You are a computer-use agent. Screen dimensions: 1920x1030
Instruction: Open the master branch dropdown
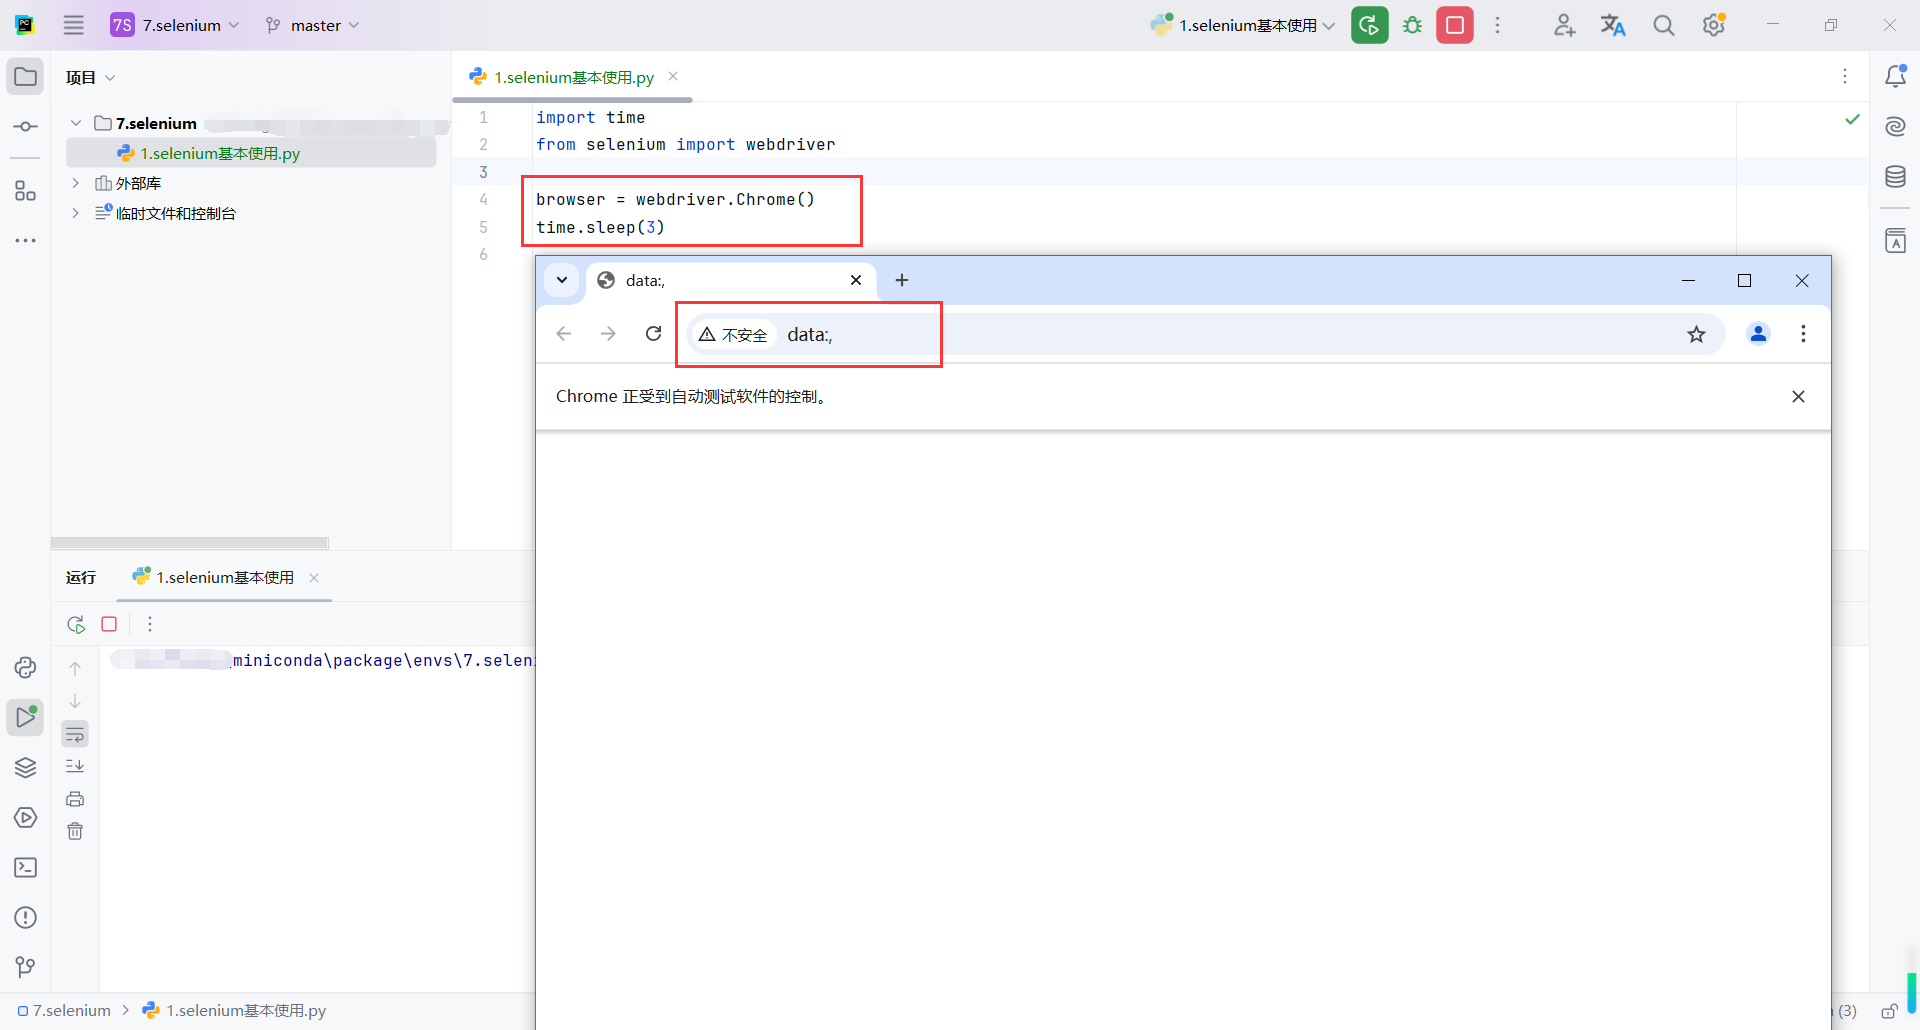click(x=313, y=25)
